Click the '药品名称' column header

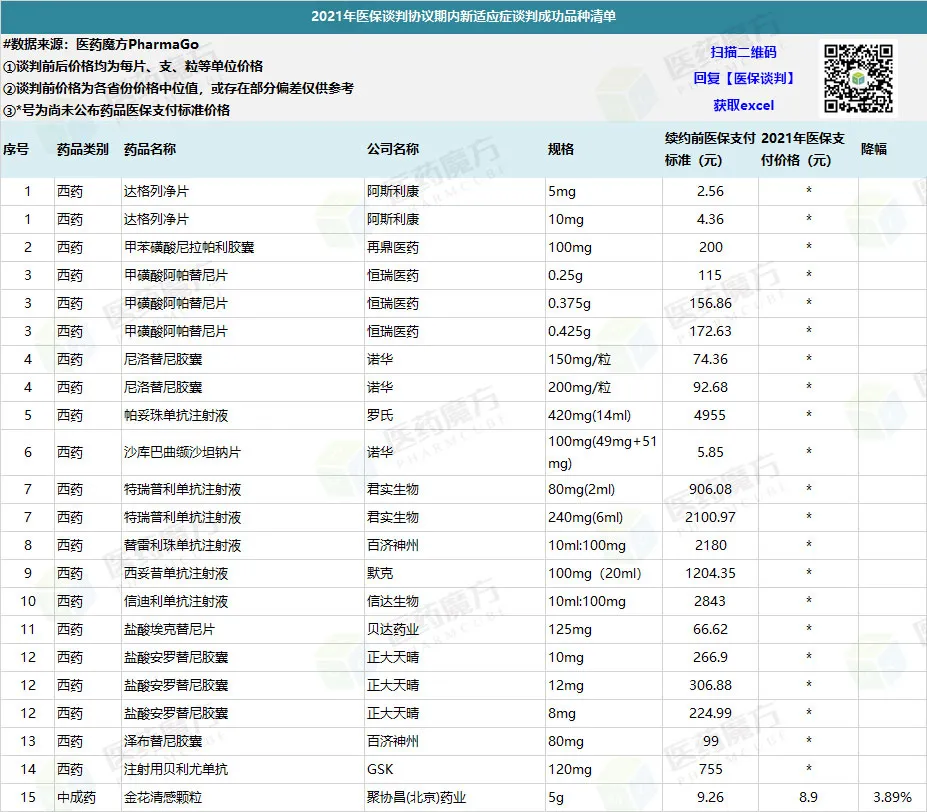coord(150,149)
